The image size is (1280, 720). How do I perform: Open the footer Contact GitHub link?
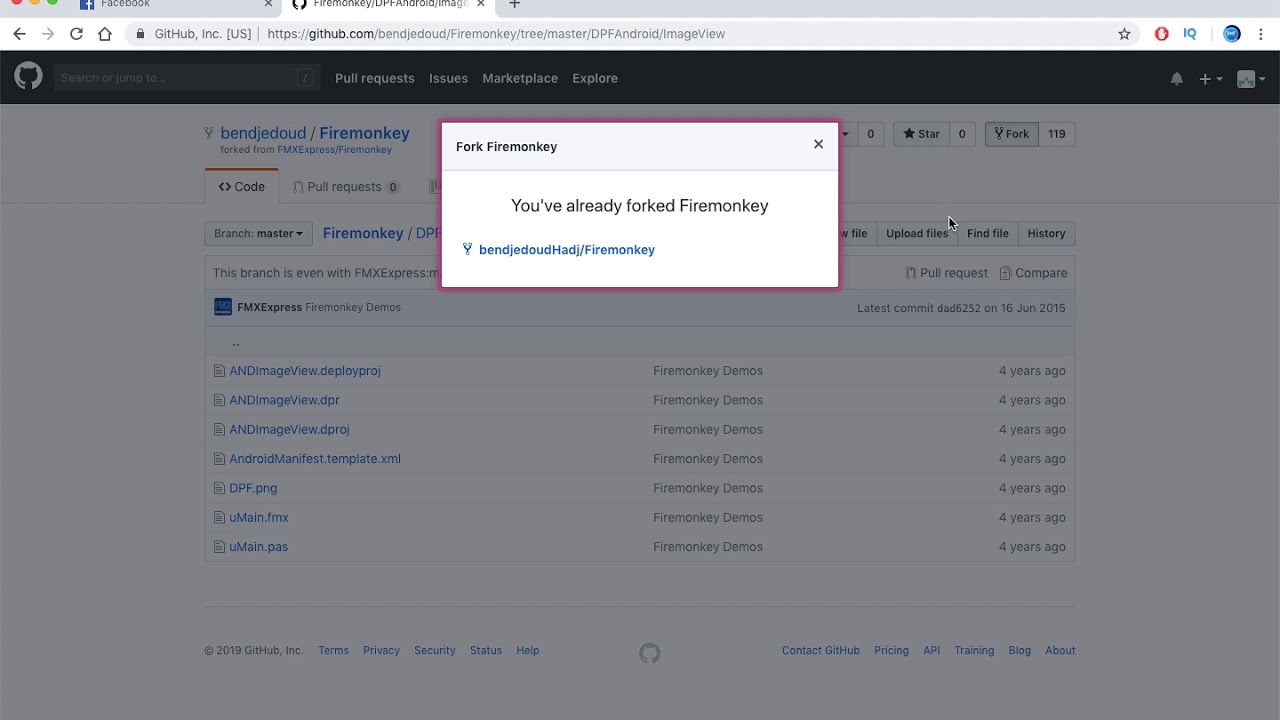click(821, 650)
